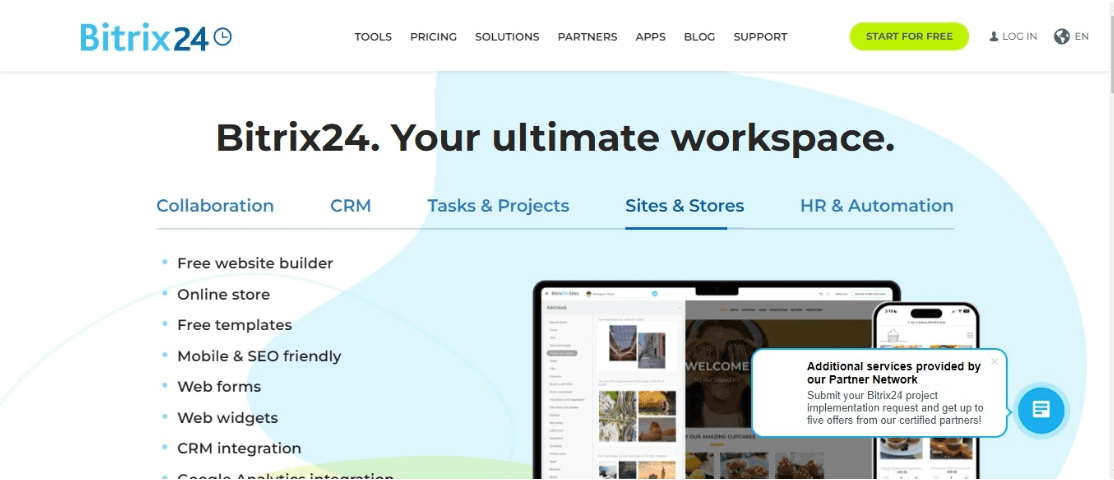Image resolution: width=1114 pixels, height=480 pixels.
Task: Change language via EN selector
Action: [x=1081, y=36]
